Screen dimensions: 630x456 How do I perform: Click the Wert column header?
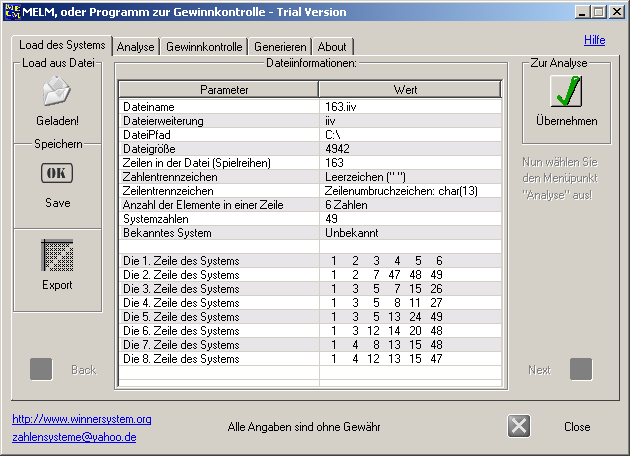pos(410,89)
